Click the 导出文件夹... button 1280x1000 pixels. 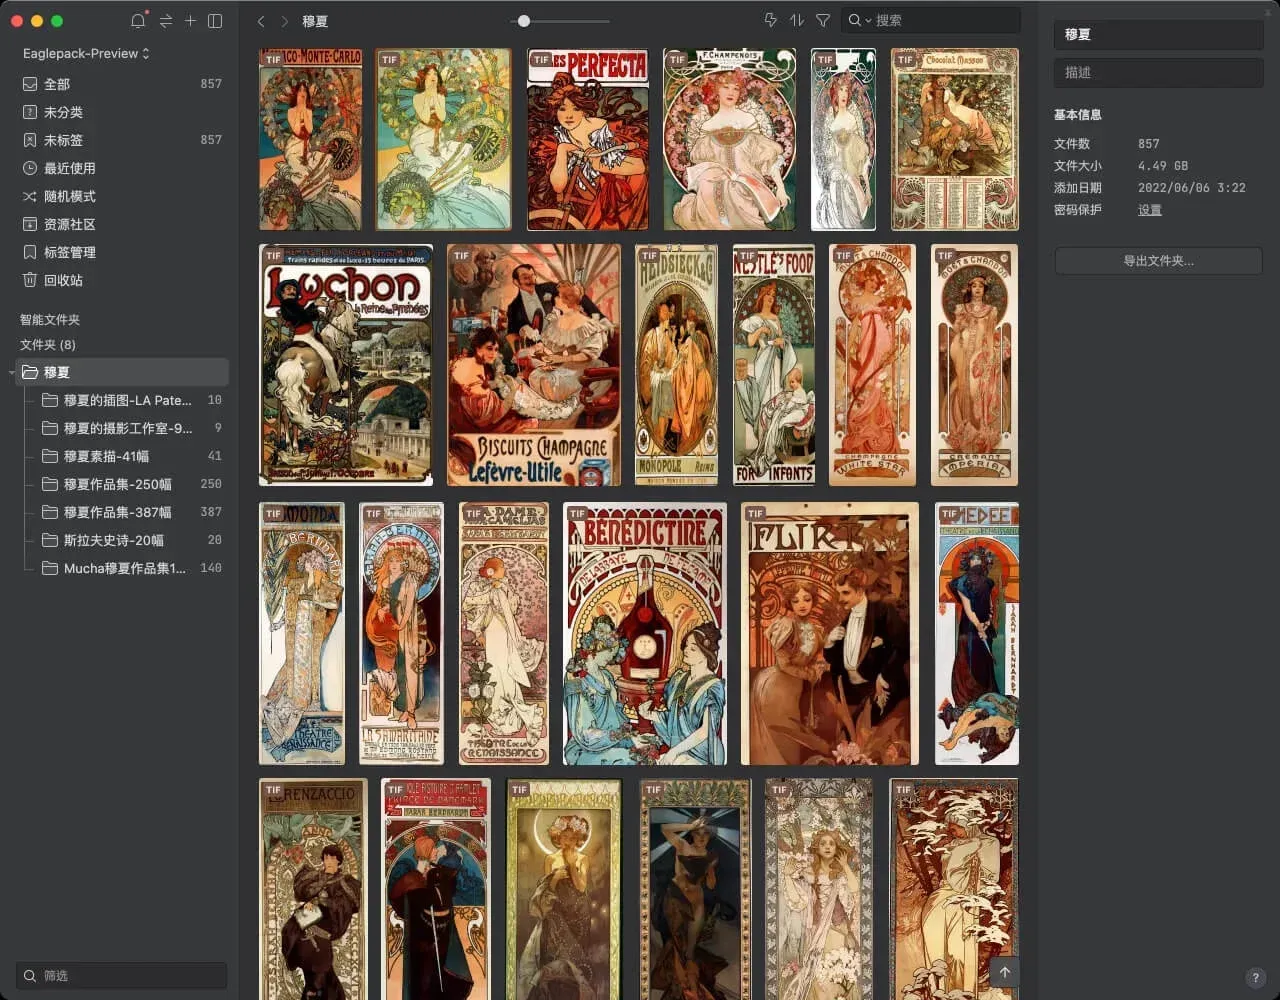coord(1159,261)
